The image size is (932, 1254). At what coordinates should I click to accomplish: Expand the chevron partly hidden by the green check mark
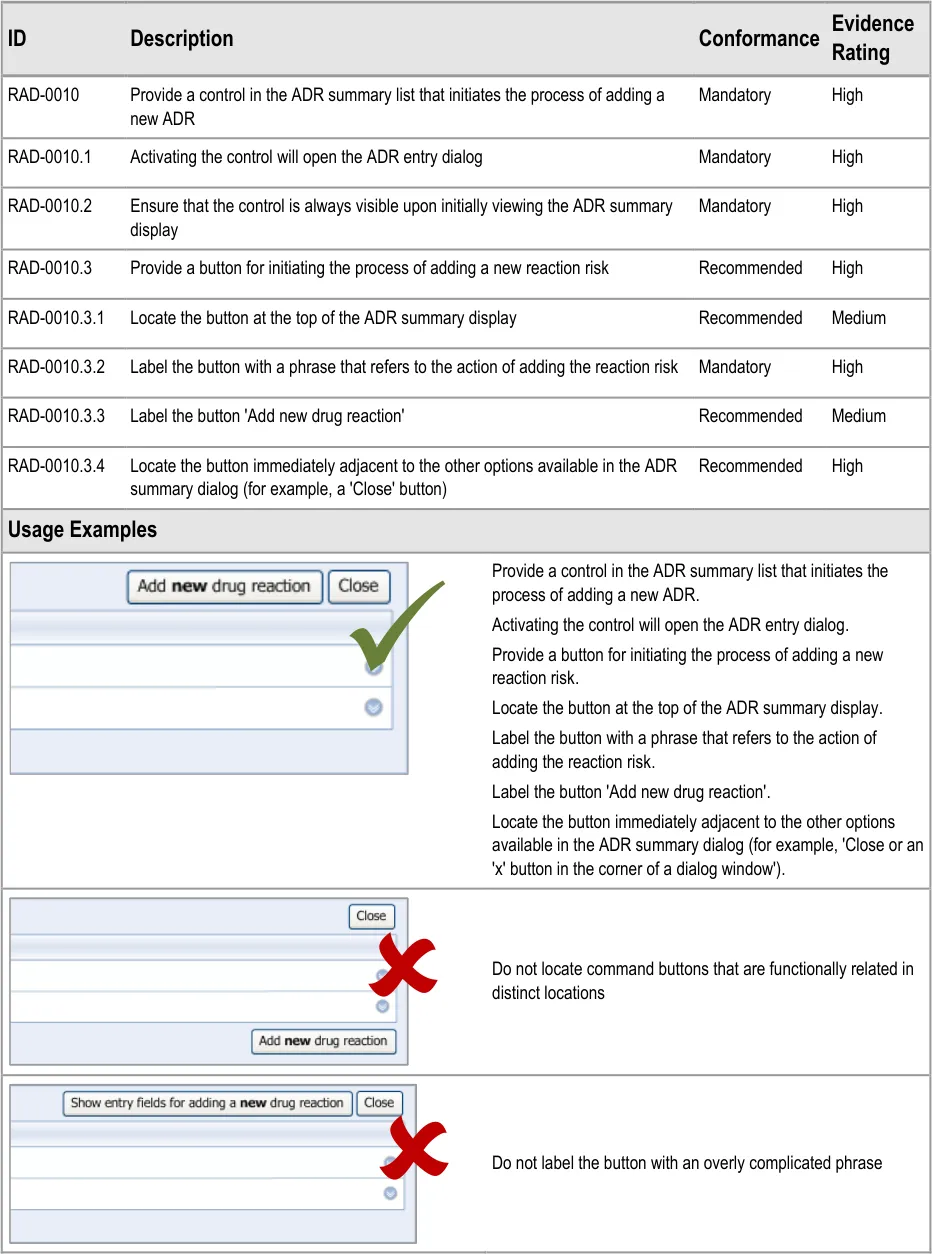(374, 666)
